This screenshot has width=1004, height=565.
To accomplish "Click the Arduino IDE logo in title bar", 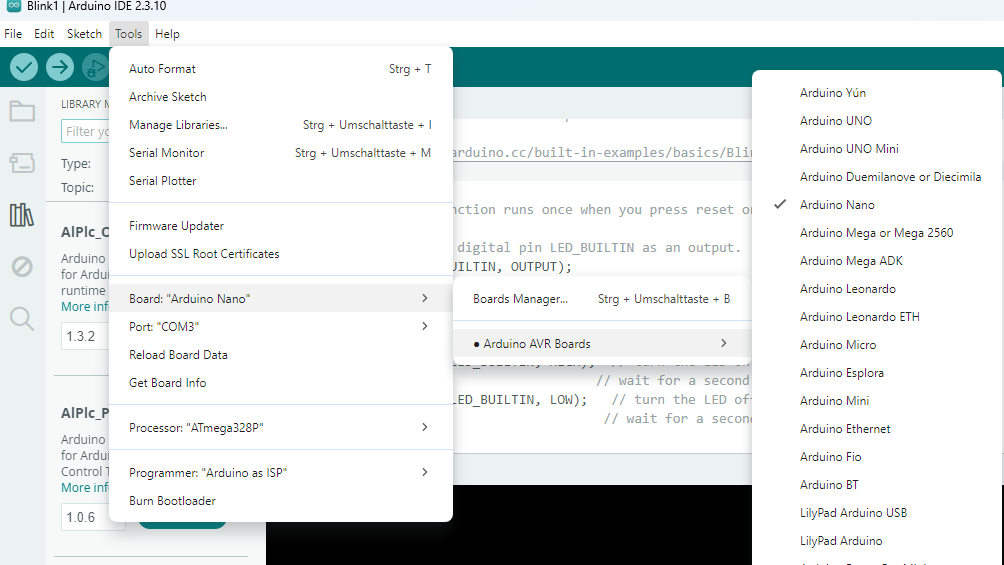I will [x=13, y=6].
